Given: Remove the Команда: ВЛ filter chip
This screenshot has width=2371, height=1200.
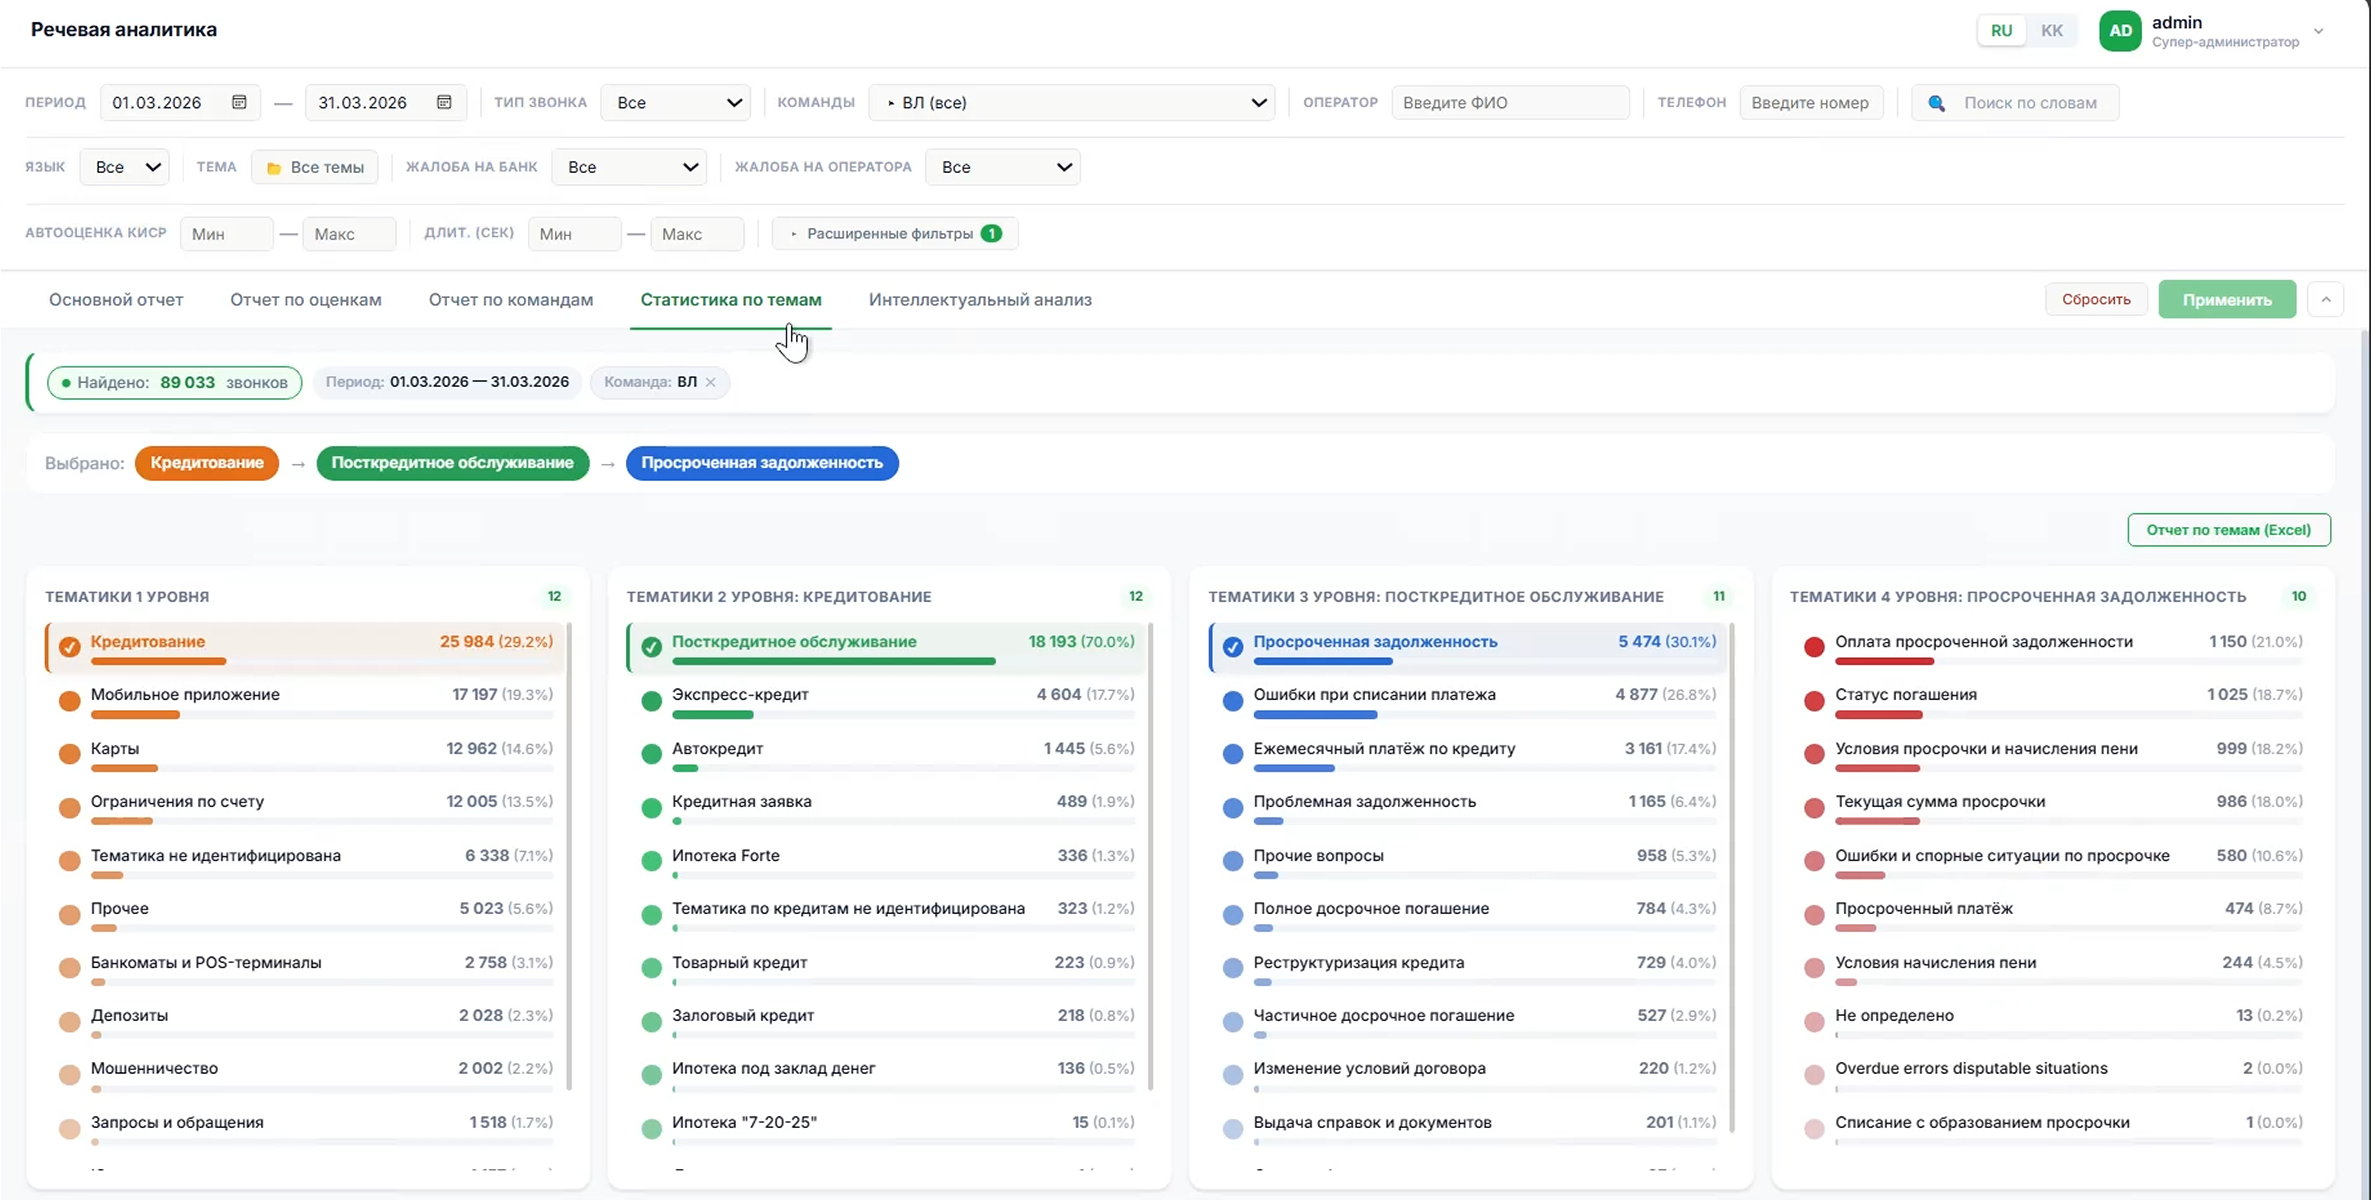Looking at the screenshot, I should click(x=710, y=382).
